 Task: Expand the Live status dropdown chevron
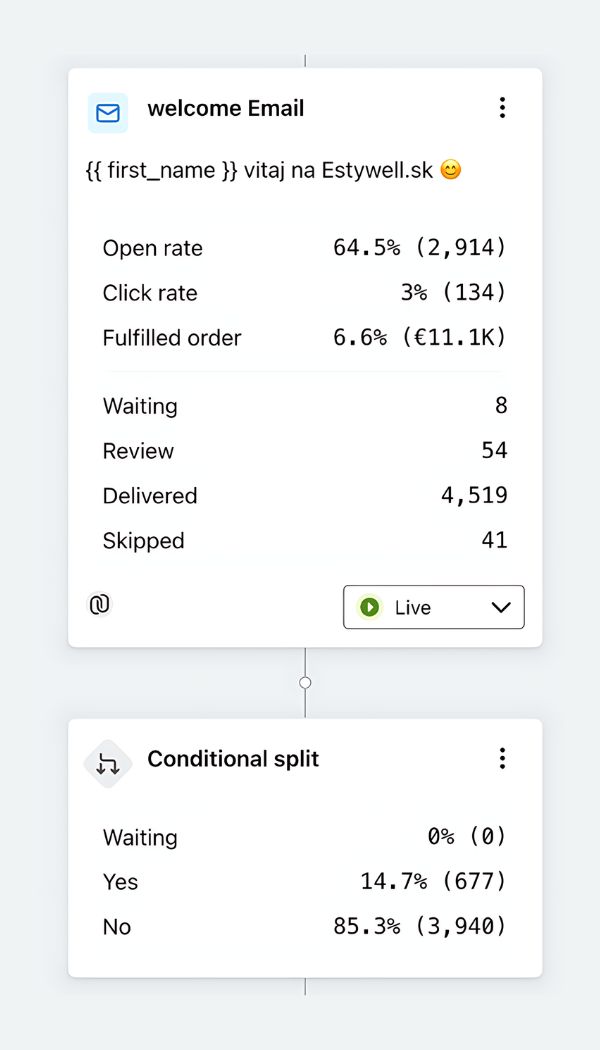point(501,607)
